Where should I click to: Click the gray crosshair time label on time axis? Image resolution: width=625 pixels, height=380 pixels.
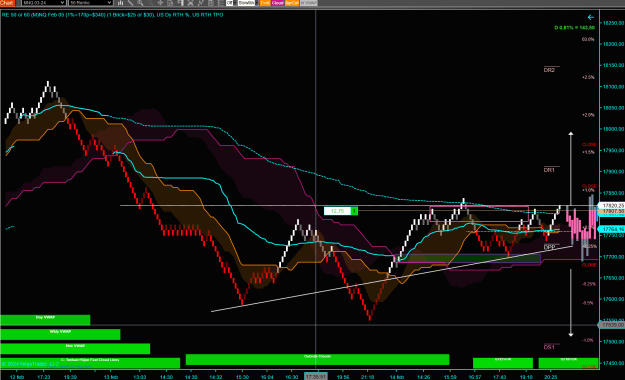pyautogui.click(x=316, y=376)
